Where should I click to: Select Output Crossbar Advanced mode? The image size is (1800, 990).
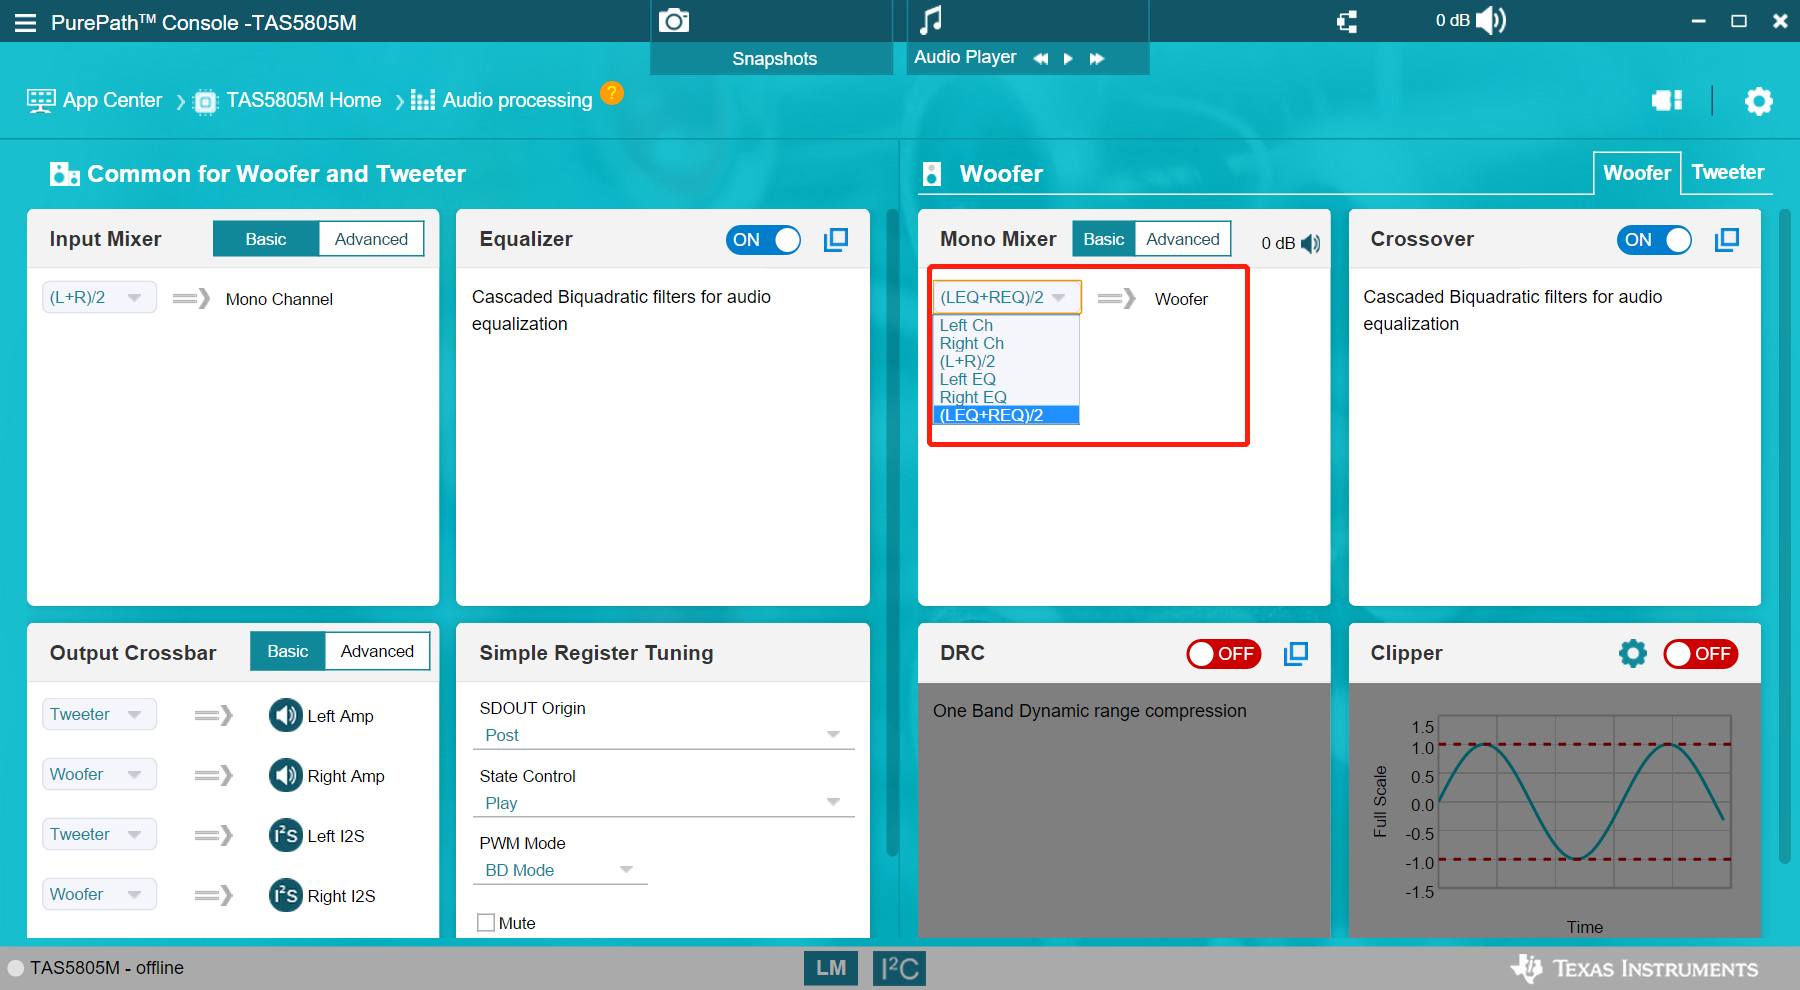click(377, 651)
